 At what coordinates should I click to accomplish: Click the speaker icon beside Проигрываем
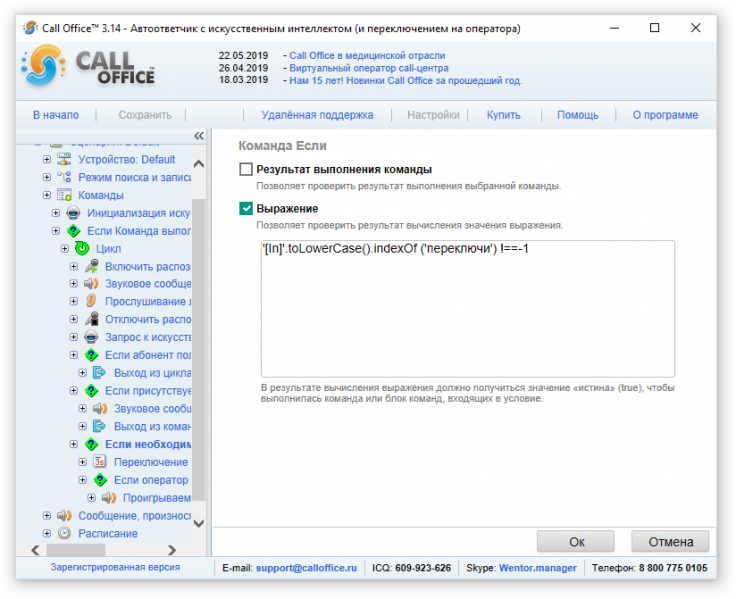[109, 498]
